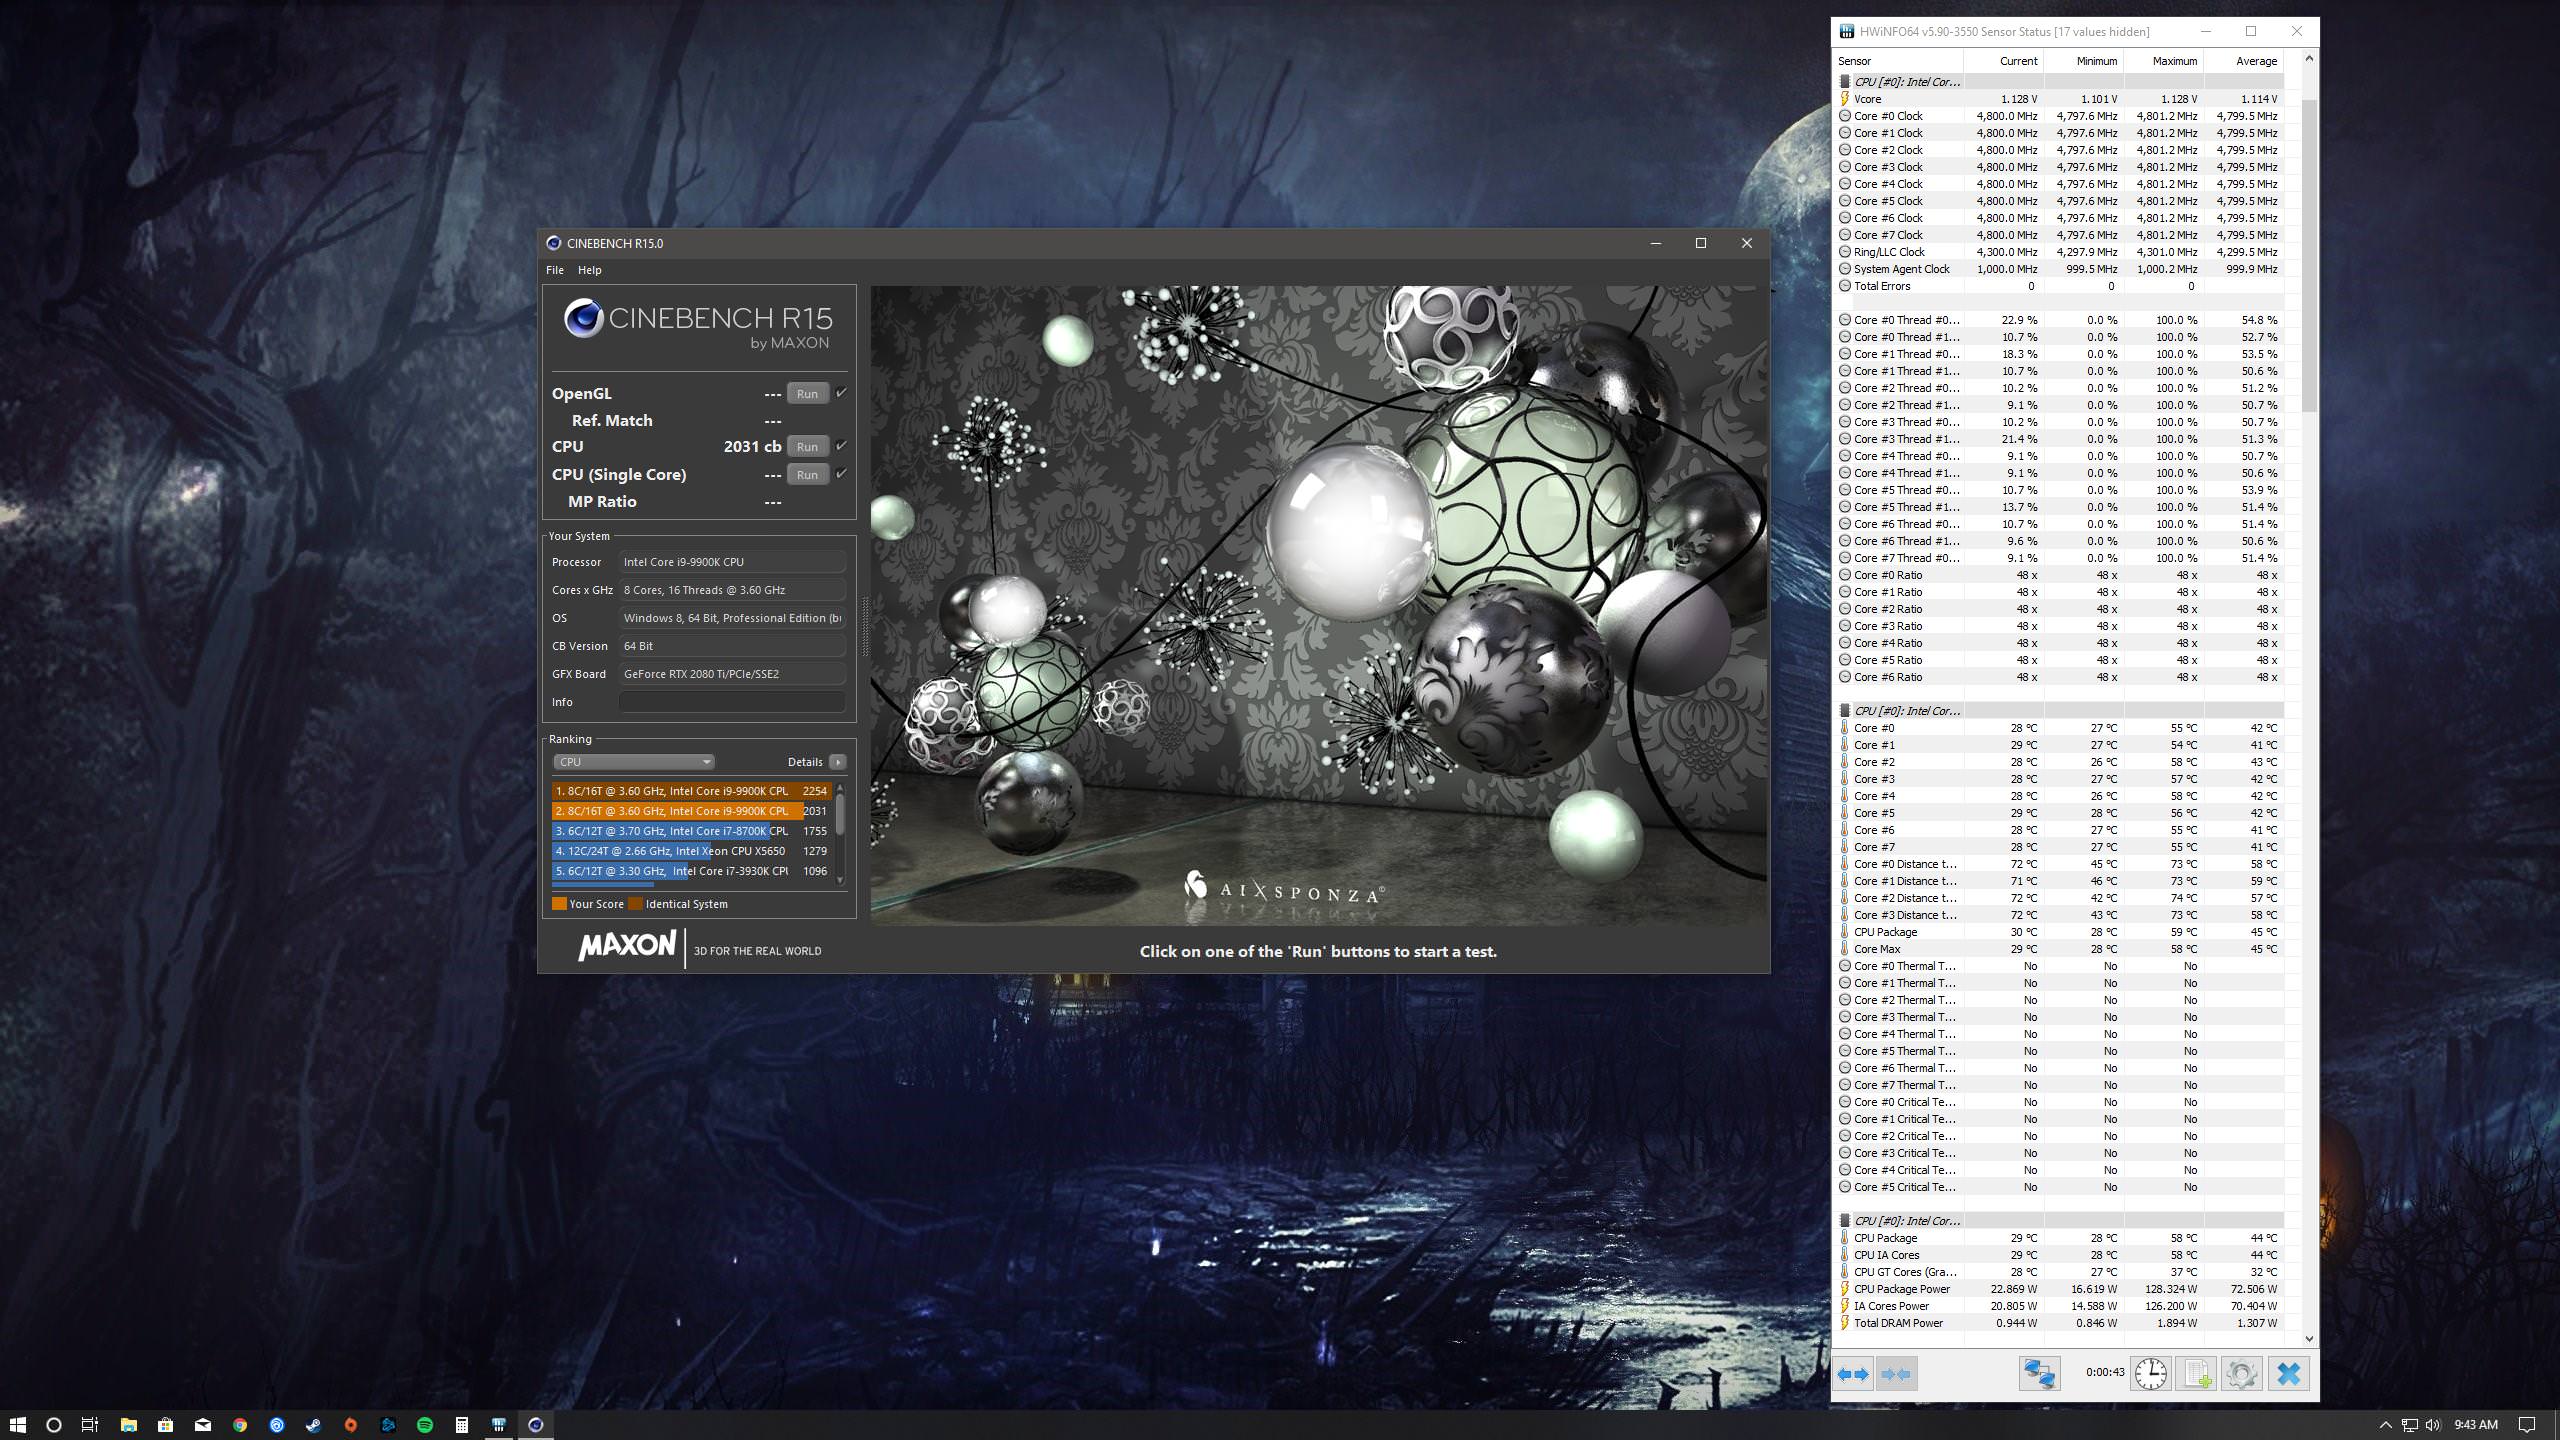Toggle the OpenGL test checkbox

pos(841,393)
